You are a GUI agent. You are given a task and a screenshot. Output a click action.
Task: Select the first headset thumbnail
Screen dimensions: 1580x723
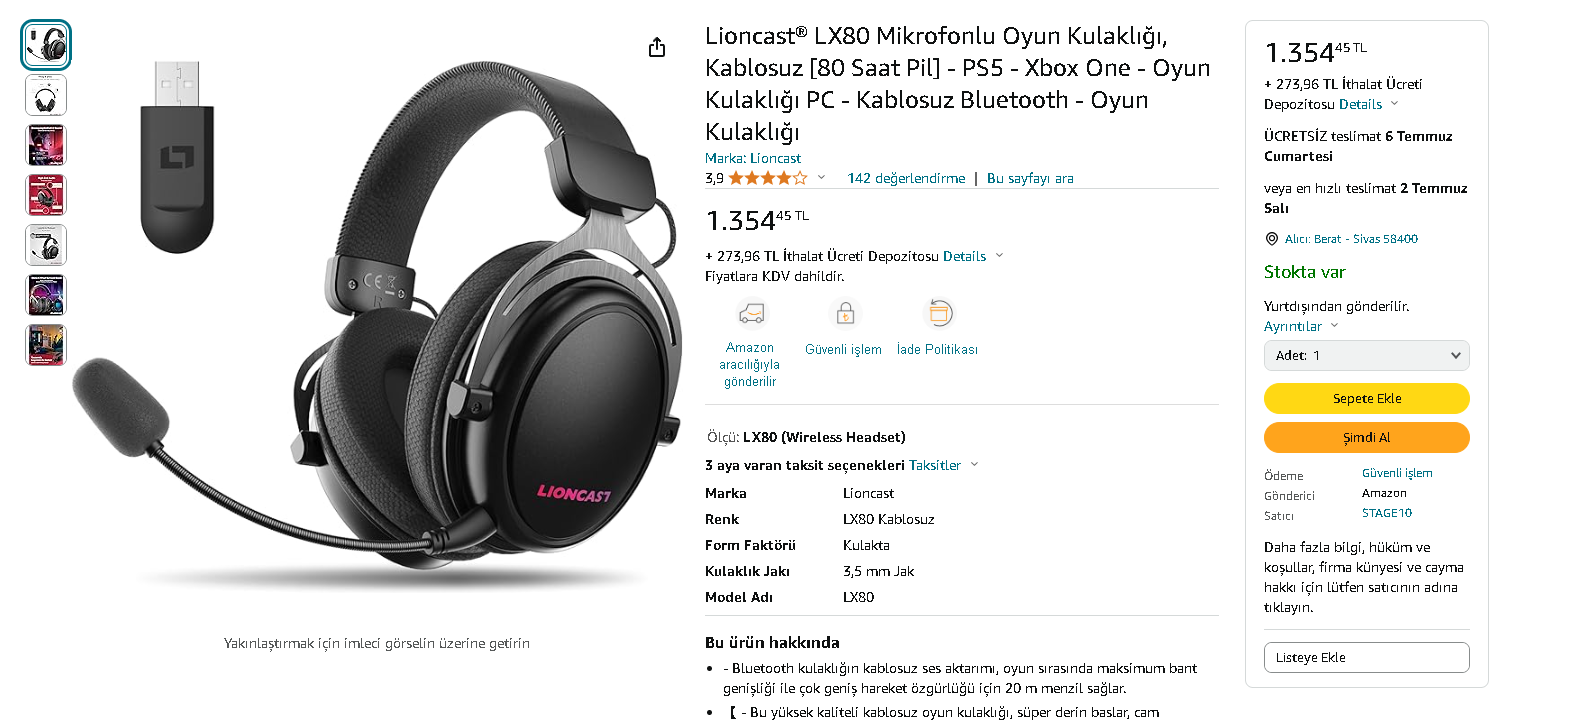46,45
